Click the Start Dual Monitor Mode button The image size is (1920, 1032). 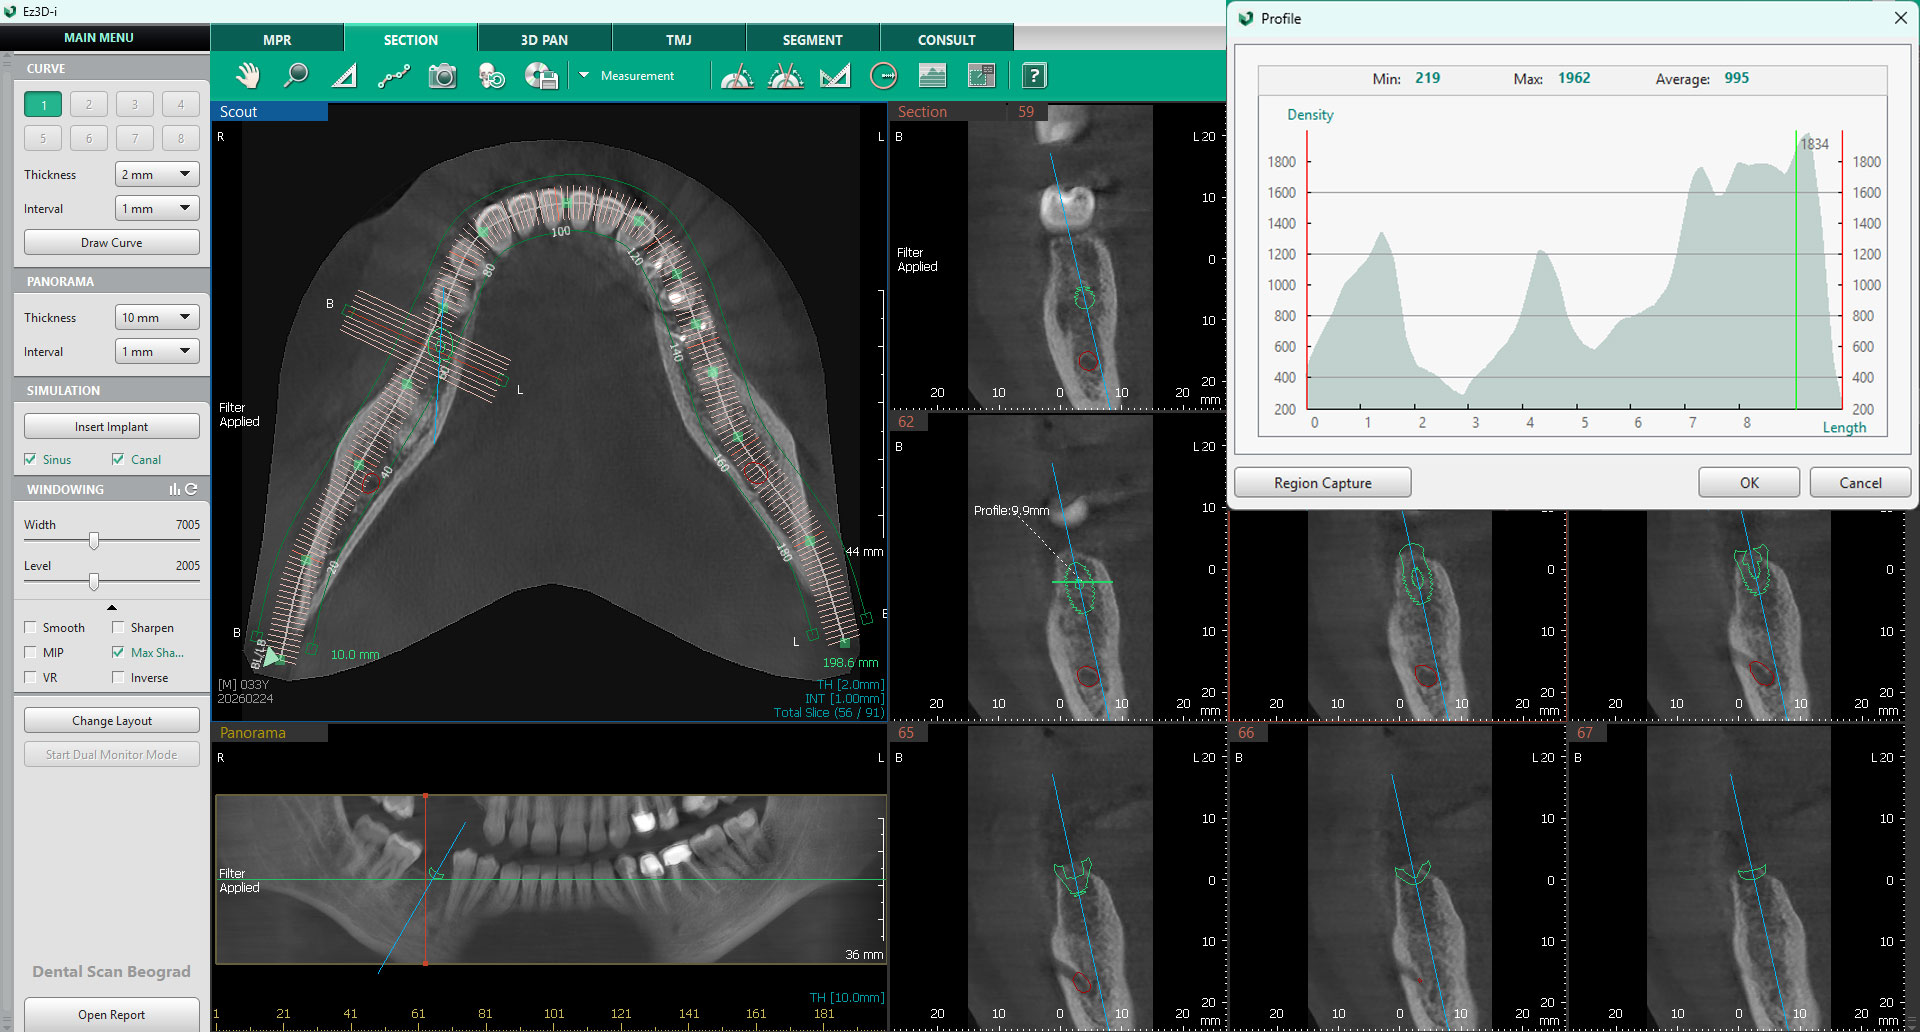pos(112,754)
